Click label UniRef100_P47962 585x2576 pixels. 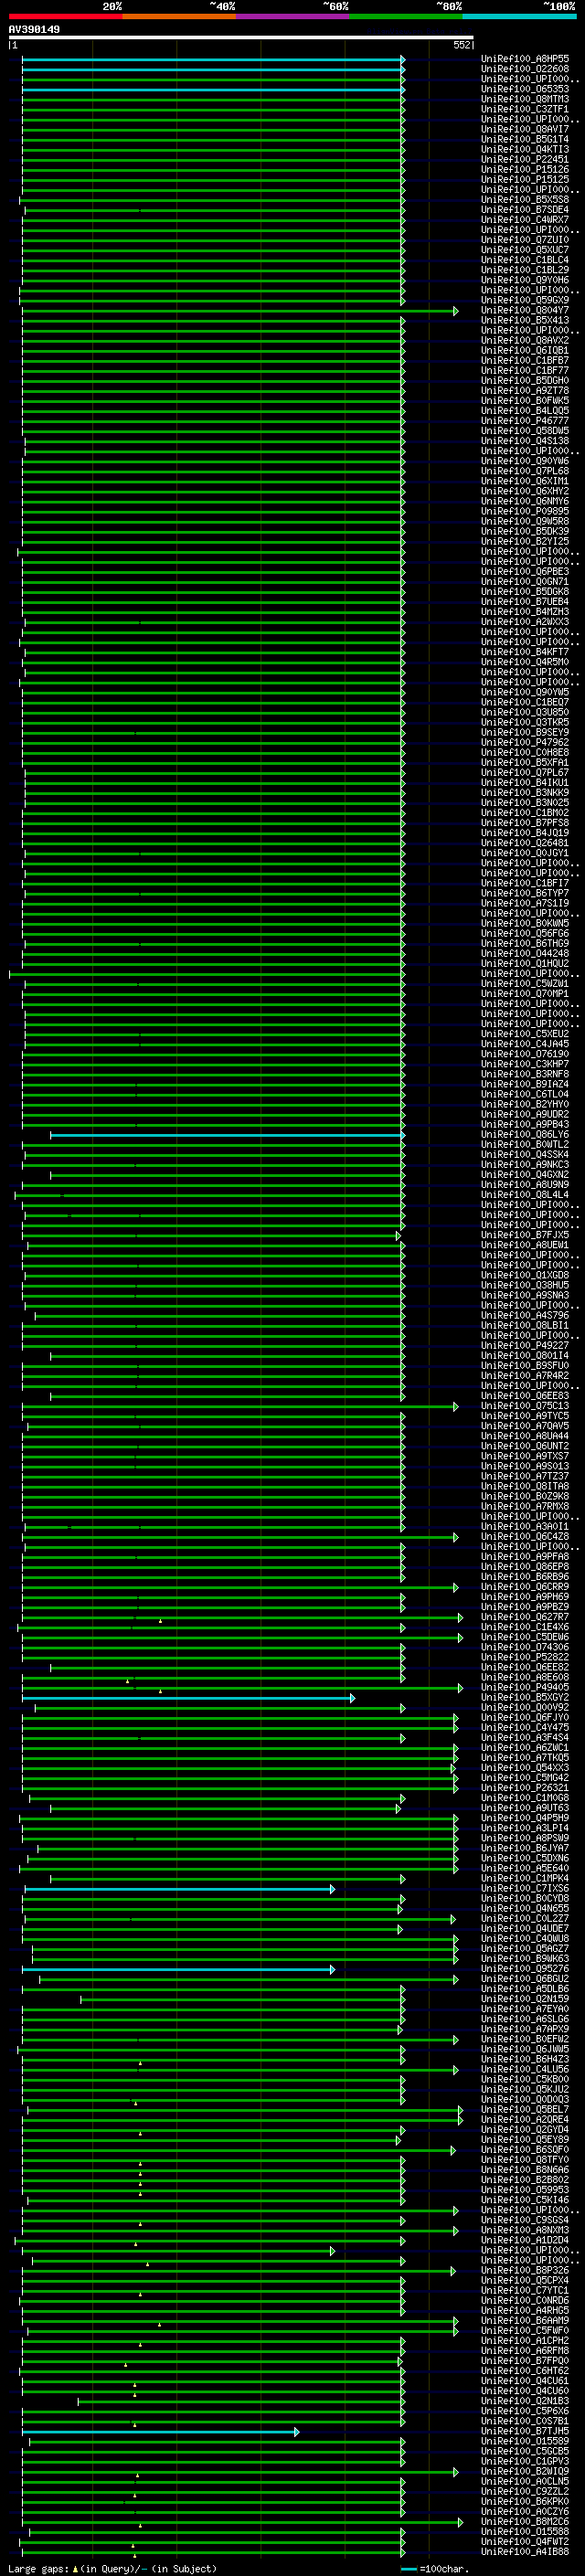525,742
